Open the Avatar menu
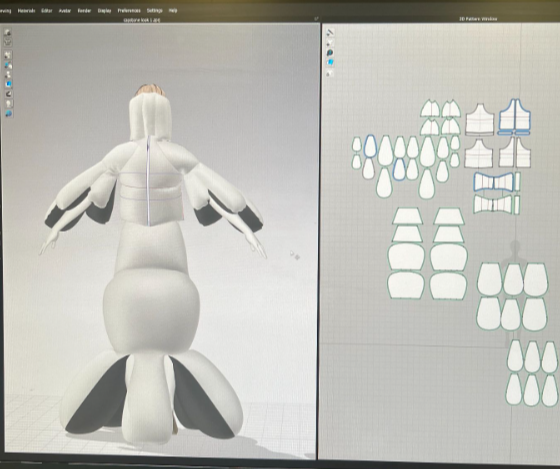The image size is (560, 469). (65, 11)
